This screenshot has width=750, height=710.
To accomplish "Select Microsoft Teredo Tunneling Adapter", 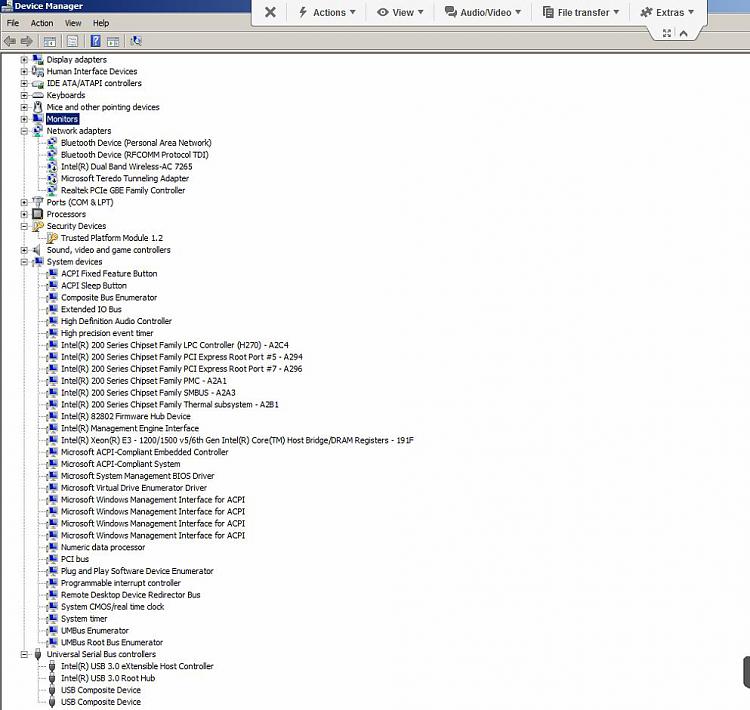I will pyautogui.click(x=125, y=178).
